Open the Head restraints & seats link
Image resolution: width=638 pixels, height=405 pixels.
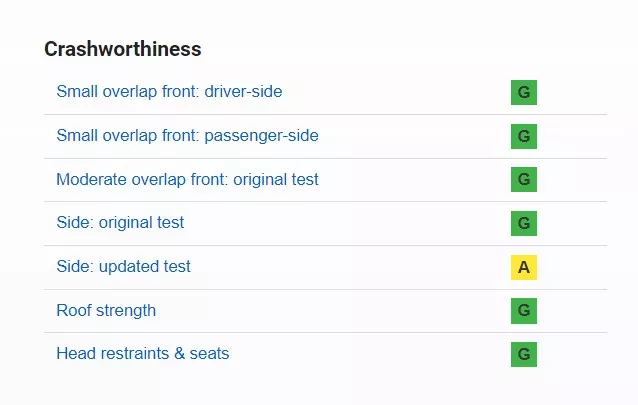142,353
